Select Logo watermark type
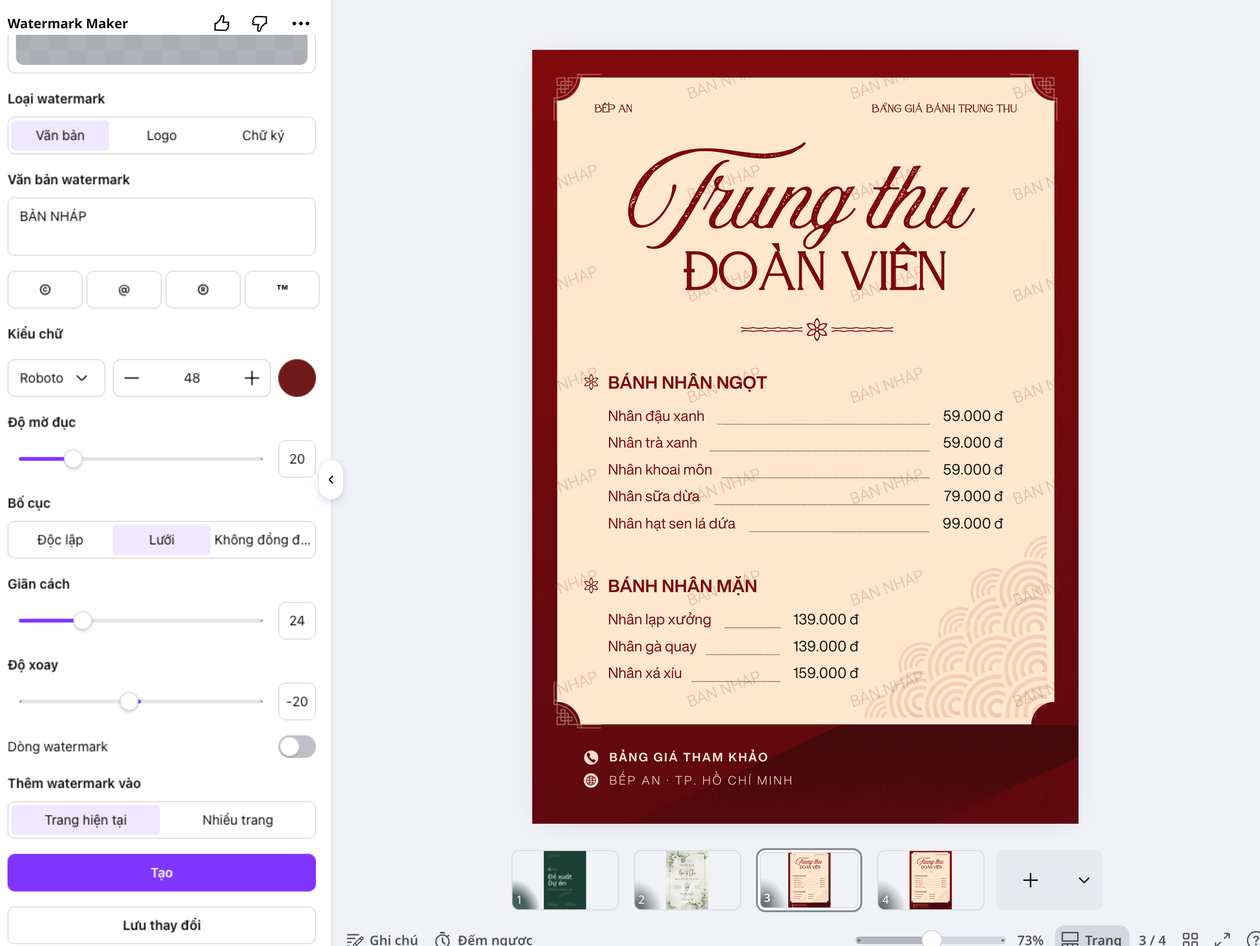Image resolution: width=1260 pixels, height=946 pixels. point(162,135)
